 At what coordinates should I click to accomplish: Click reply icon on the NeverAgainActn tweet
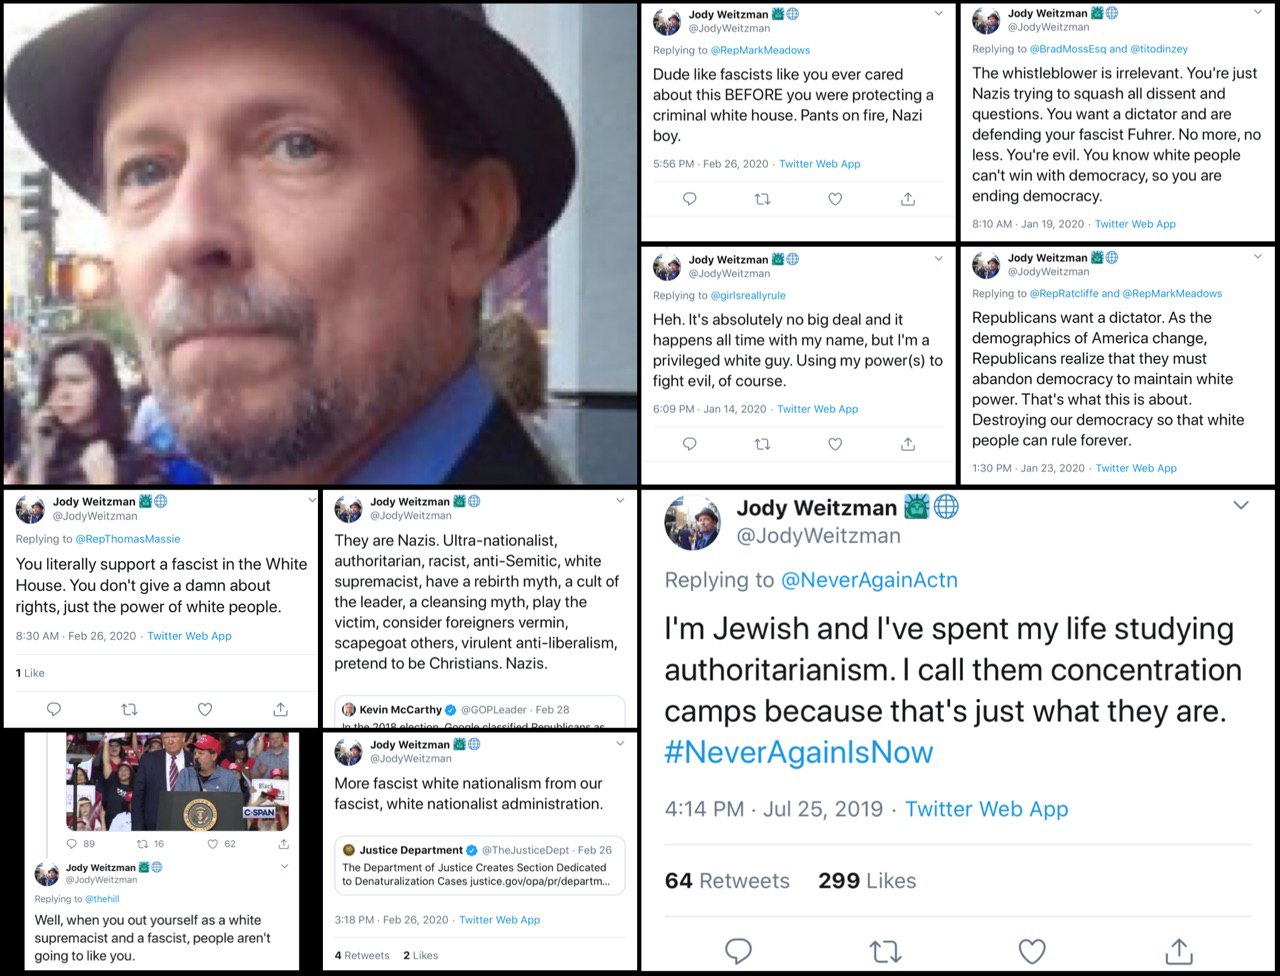coord(738,950)
